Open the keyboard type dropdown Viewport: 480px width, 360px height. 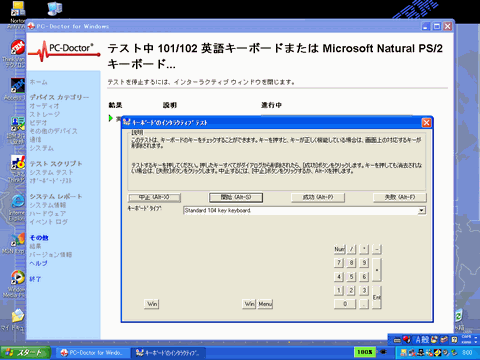422,210
